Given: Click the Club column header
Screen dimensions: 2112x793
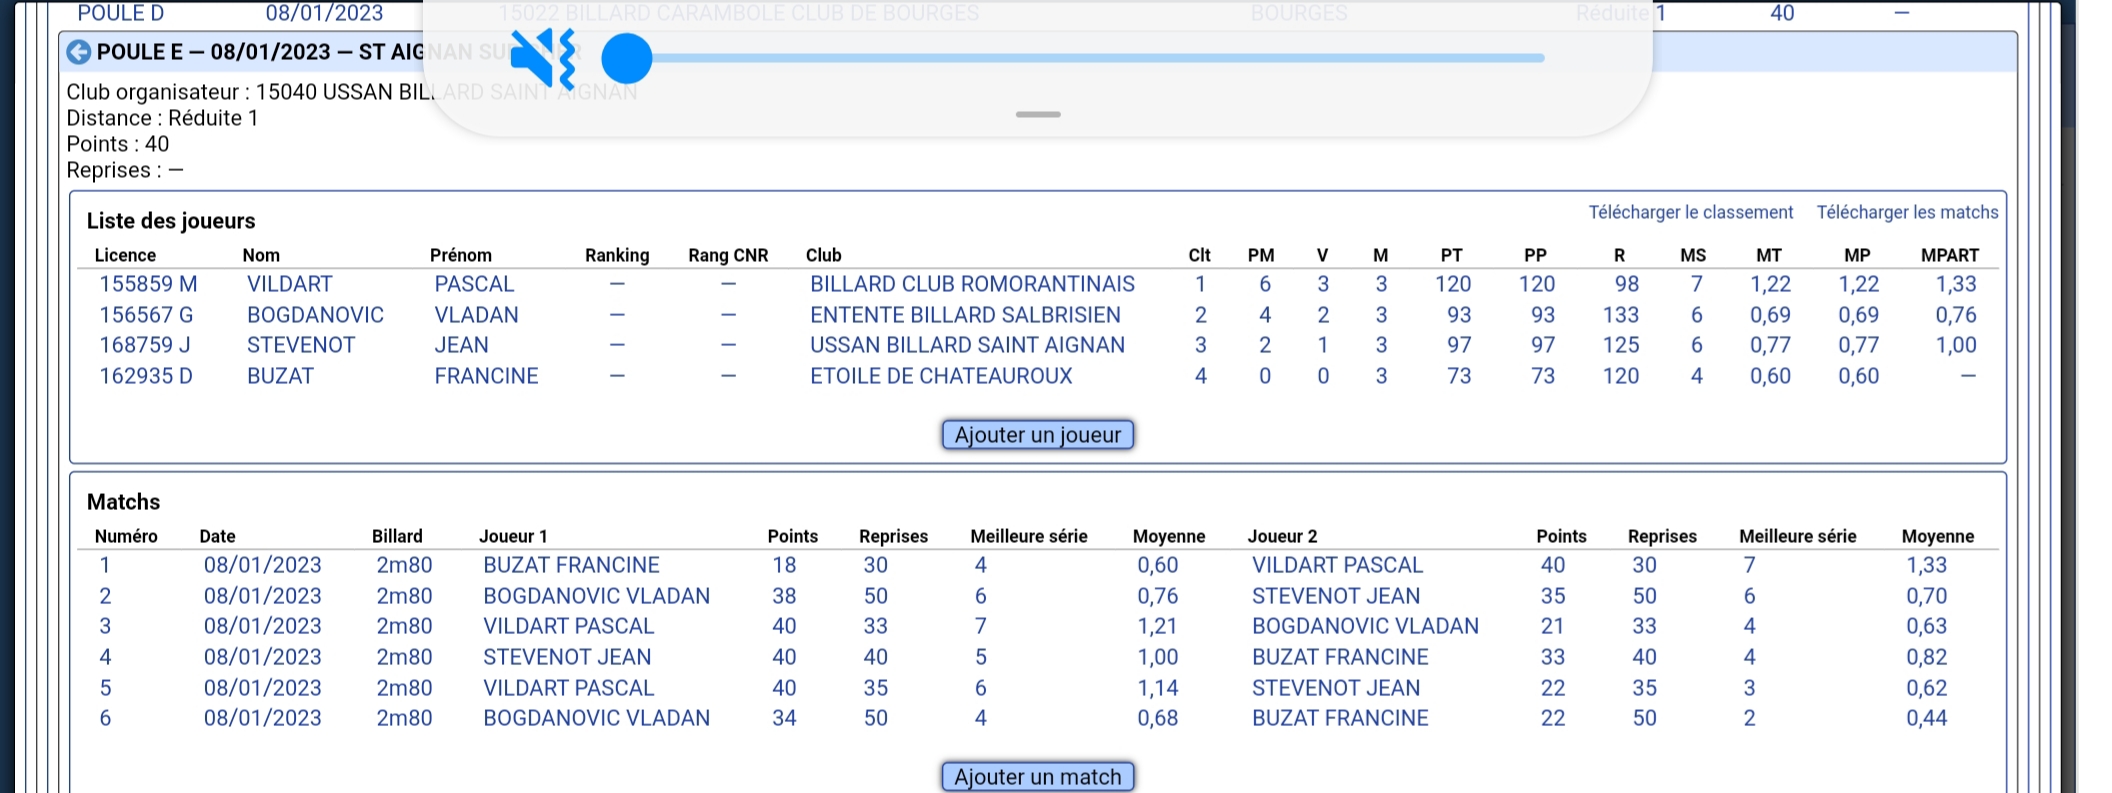Looking at the screenshot, I should 823,255.
